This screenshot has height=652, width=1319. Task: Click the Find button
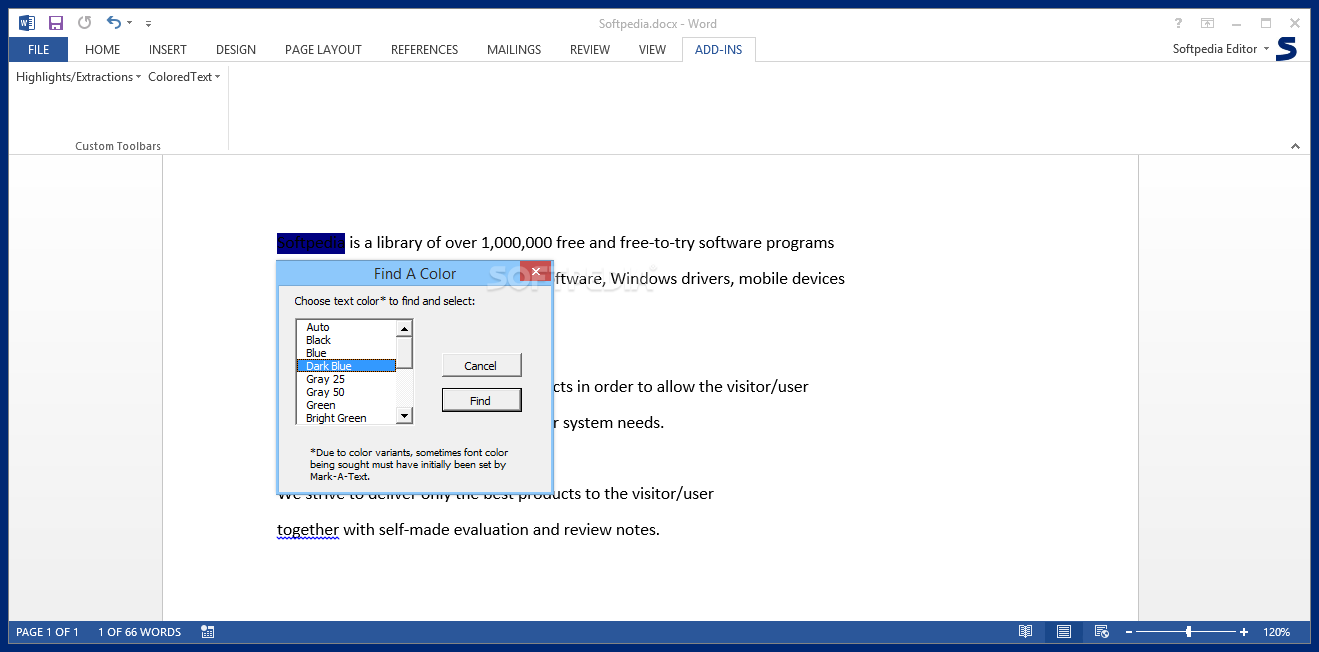coord(481,400)
